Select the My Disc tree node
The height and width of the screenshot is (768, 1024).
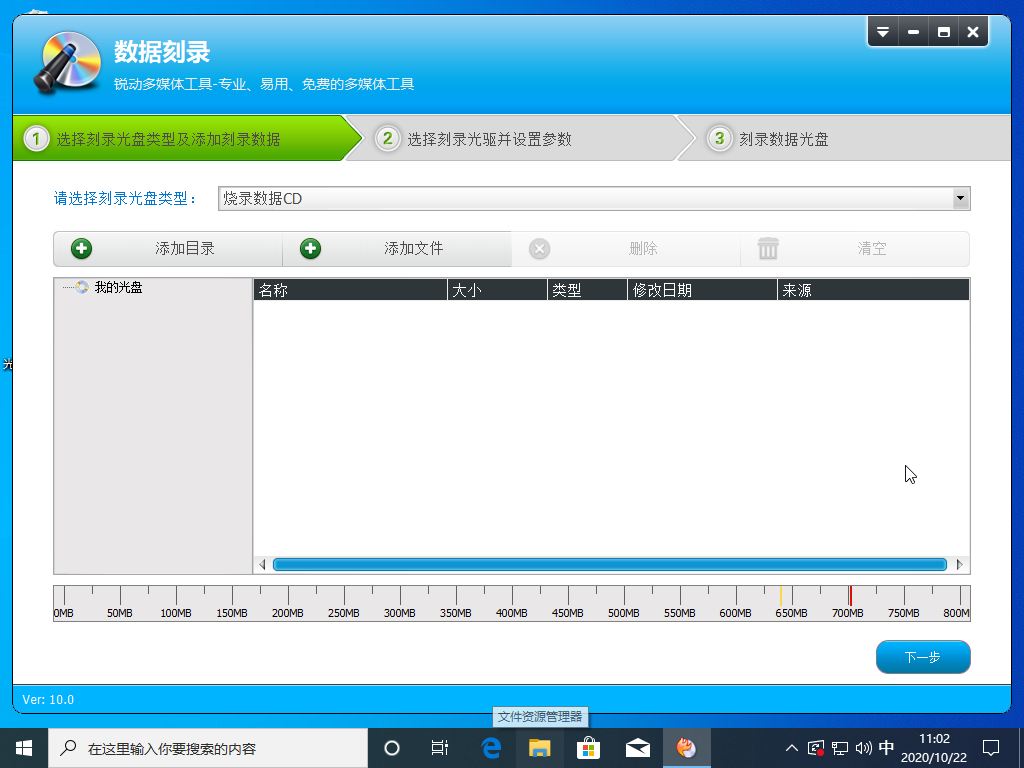pyautogui.click(x=118, y=288)
